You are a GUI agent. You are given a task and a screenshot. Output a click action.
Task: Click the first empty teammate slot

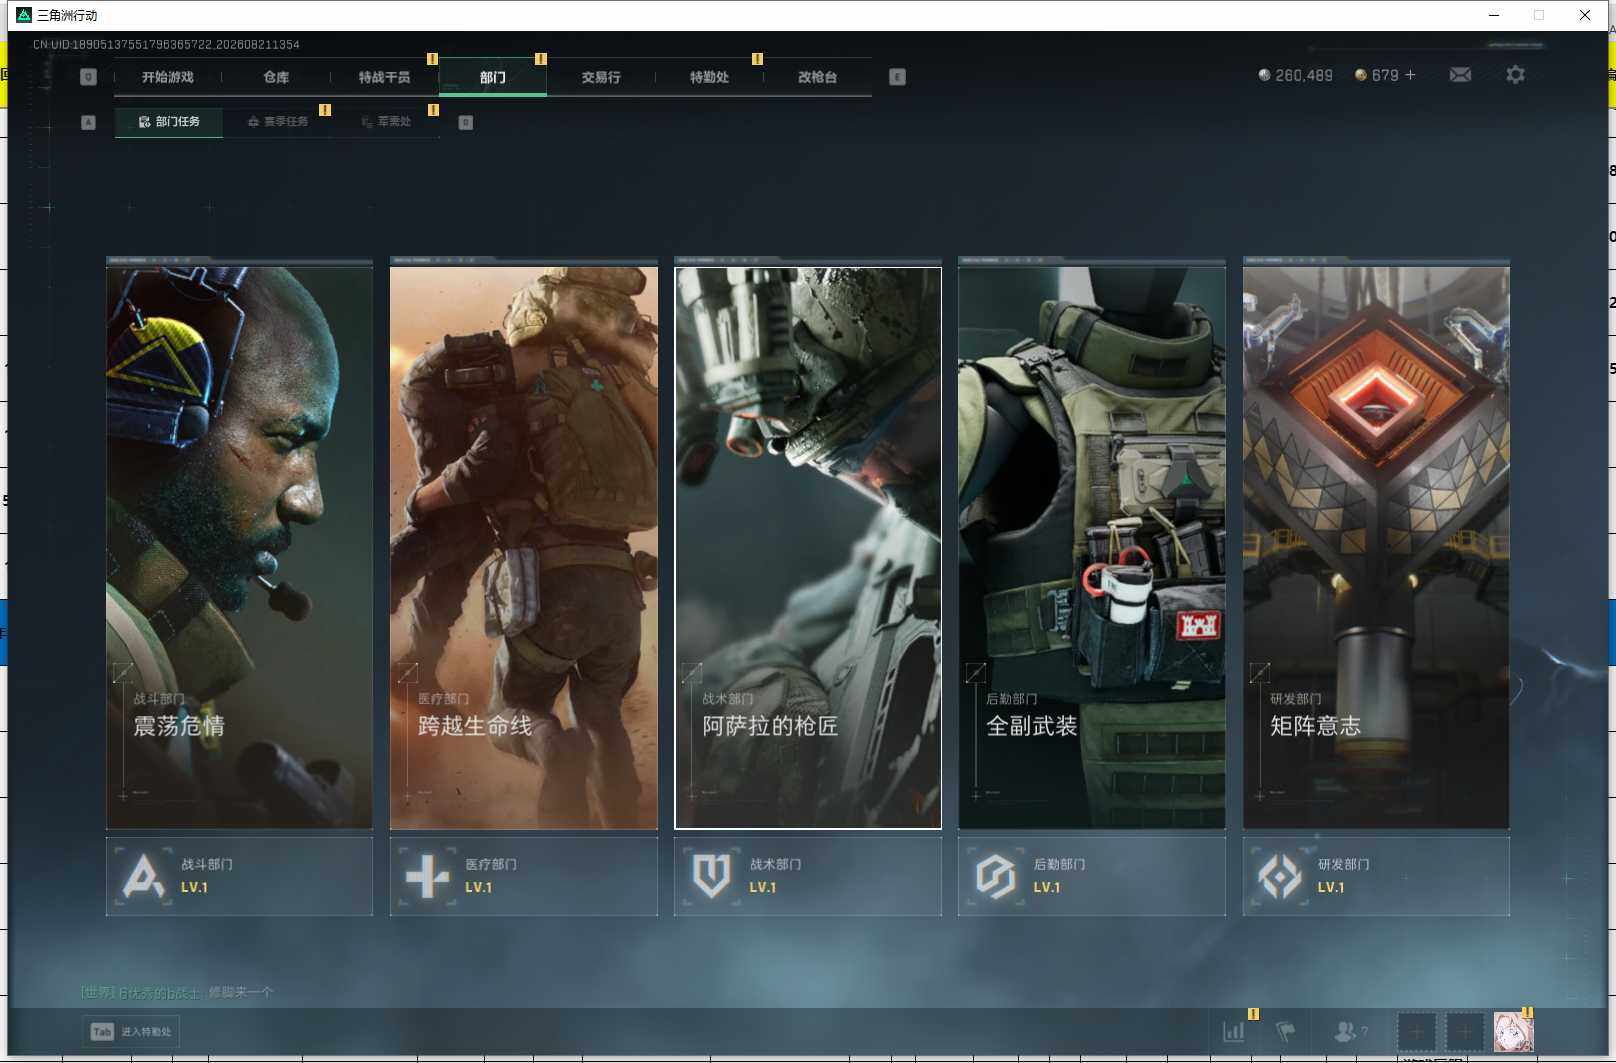pyautogui.click(x=1416, y=1031)
